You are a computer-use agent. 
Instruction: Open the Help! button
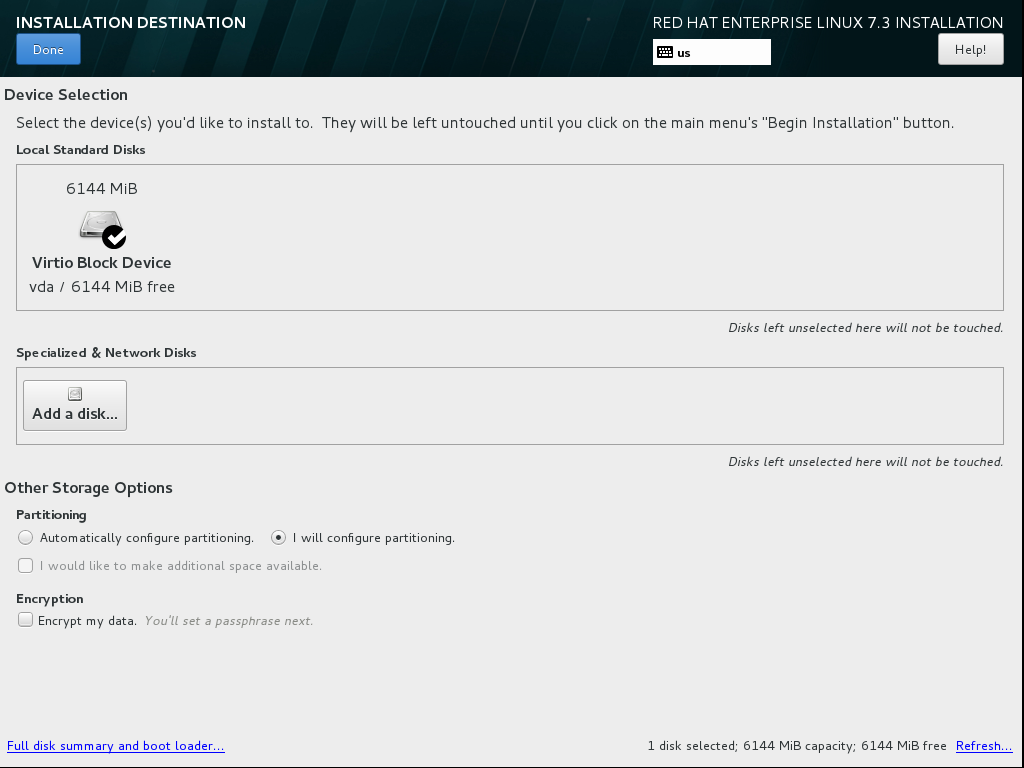(x=970, y=50)
